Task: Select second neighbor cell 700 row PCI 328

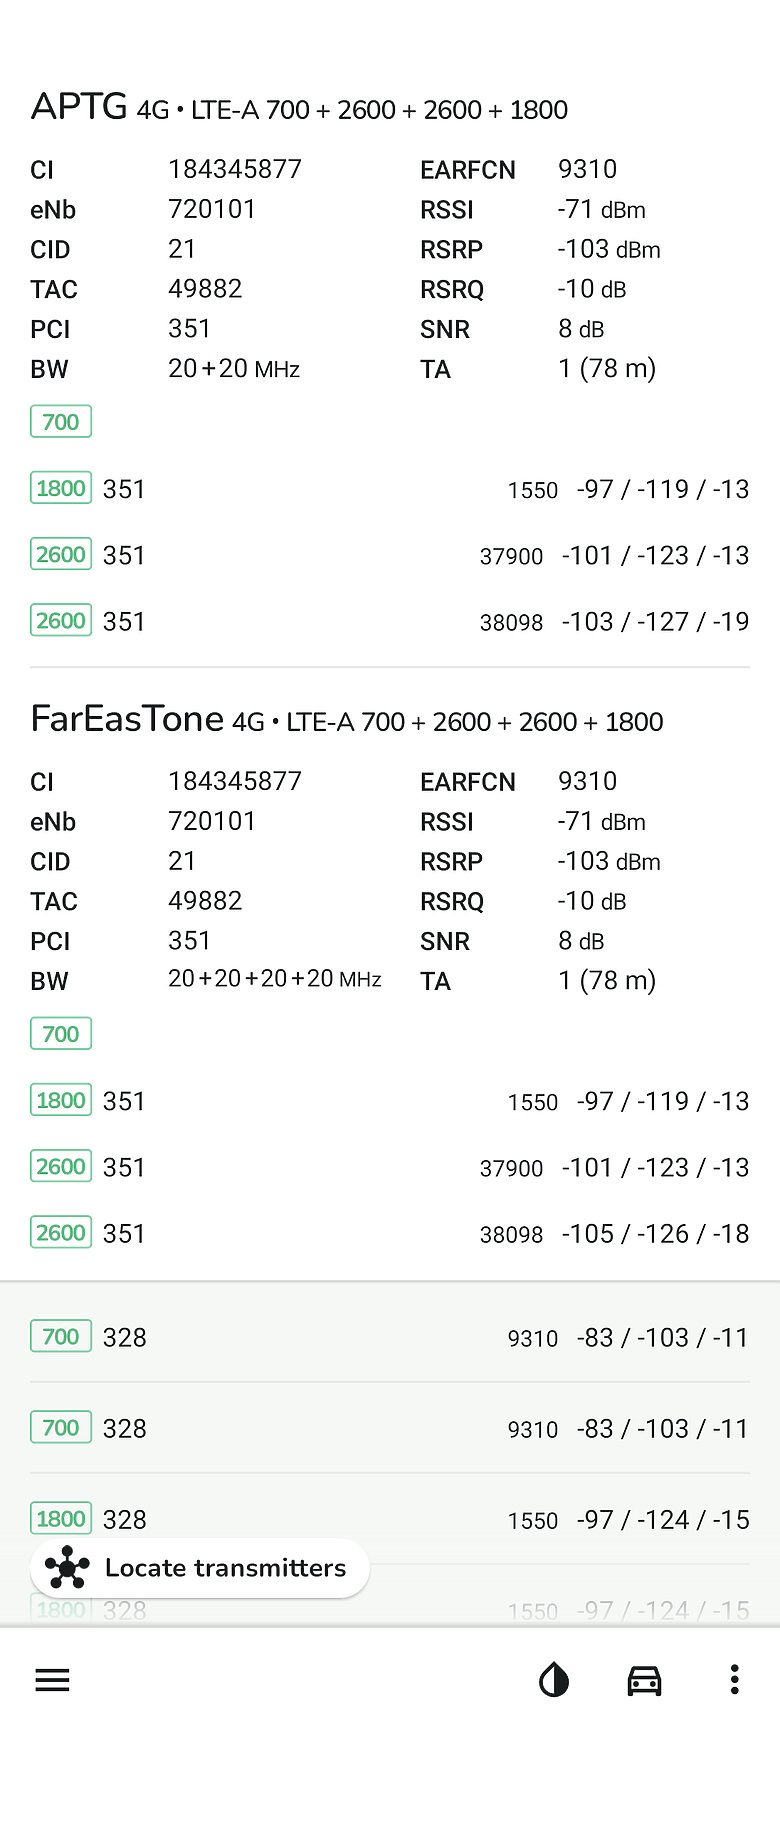Action: (x=390, y=1428)
